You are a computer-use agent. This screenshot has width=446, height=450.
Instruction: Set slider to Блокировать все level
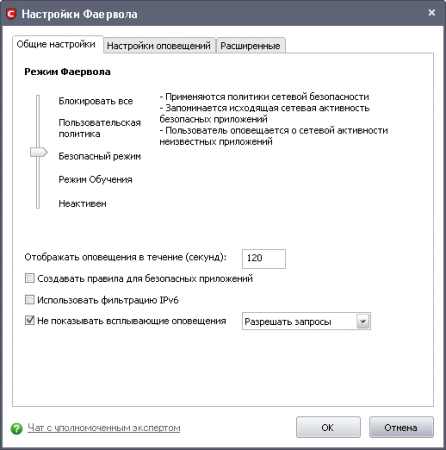pos(96,101)
